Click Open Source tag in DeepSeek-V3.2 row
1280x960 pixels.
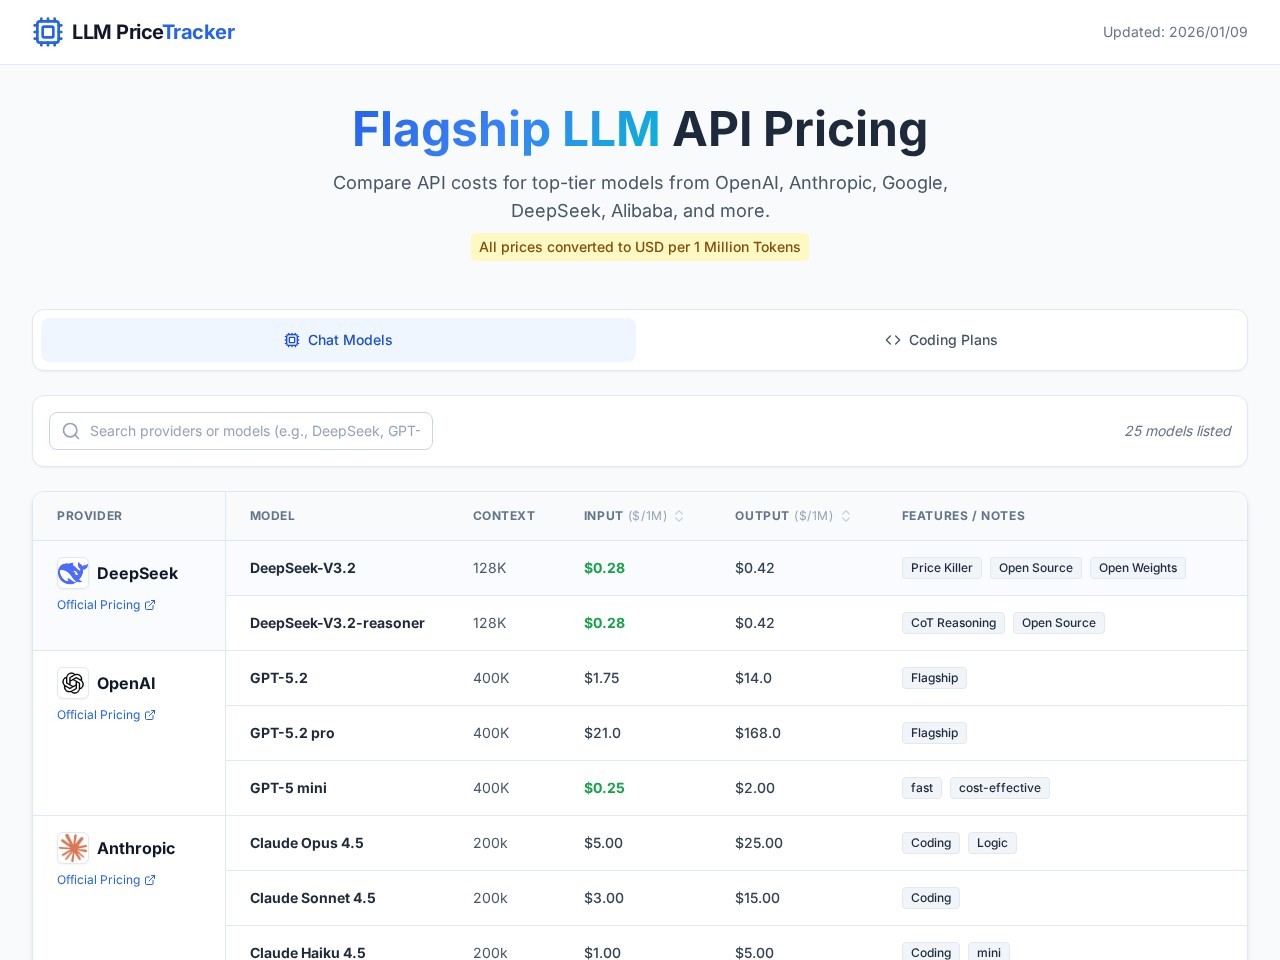point(1036,568)
